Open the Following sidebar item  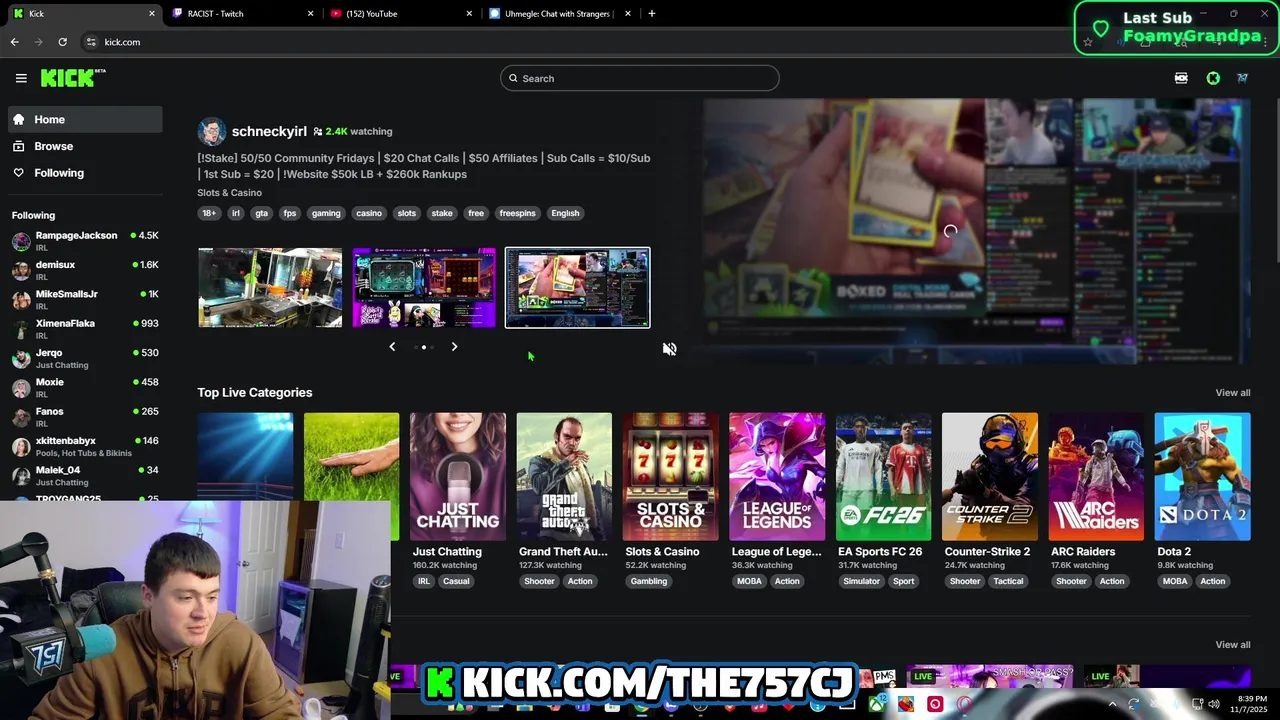tap(85, 173)
